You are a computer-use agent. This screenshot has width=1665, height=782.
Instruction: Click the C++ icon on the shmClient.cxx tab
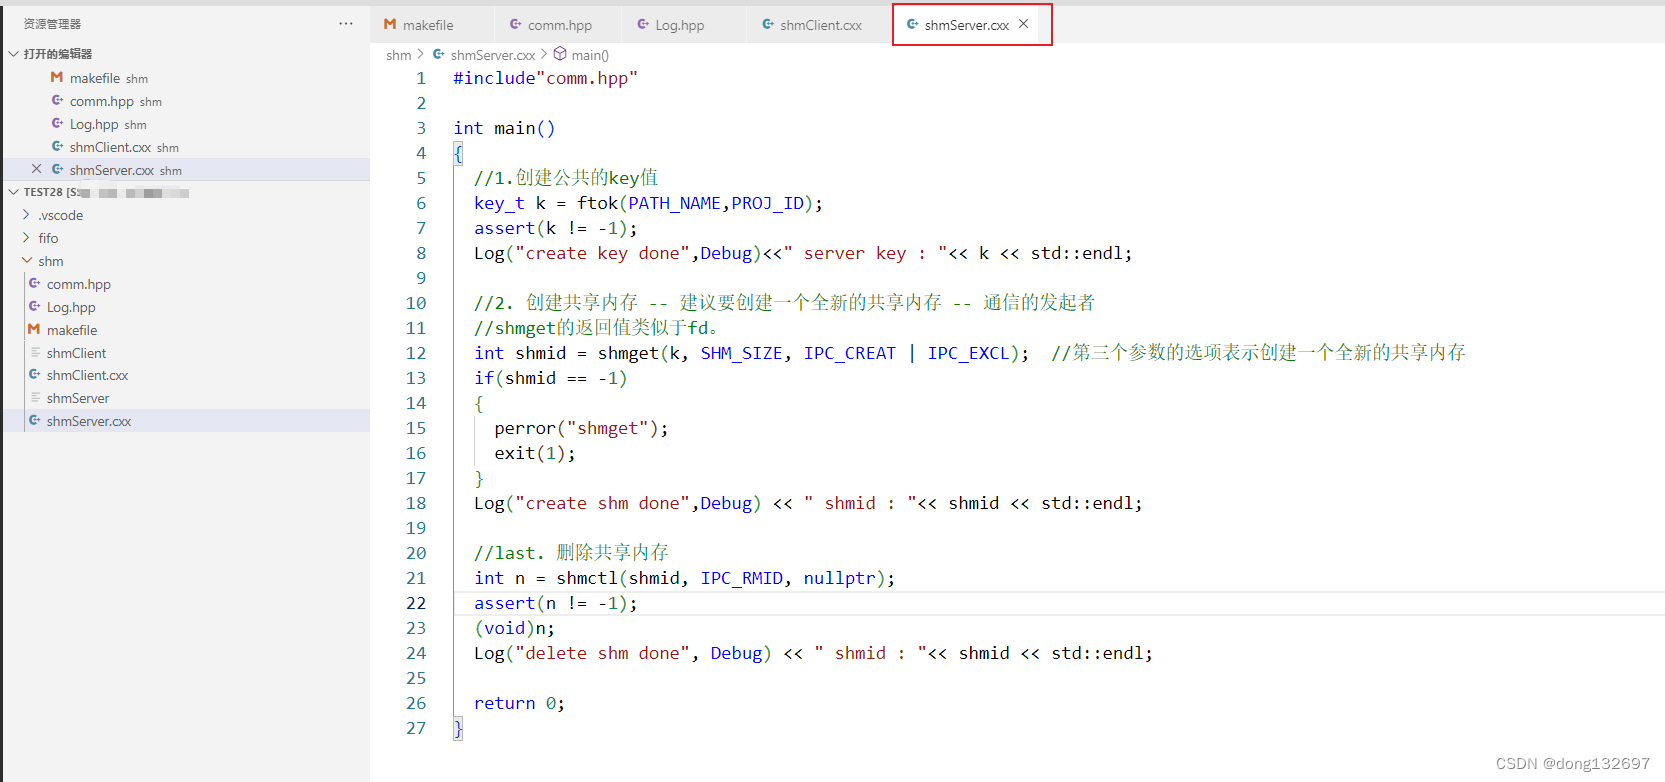point(768,24)
